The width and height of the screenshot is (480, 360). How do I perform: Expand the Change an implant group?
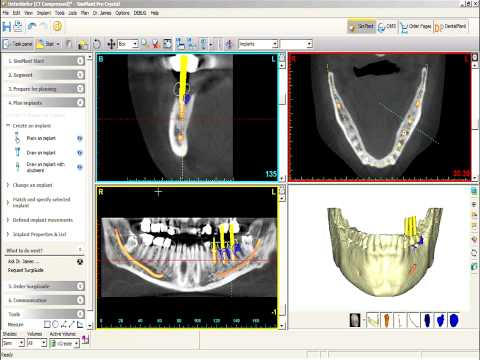(30, 185)
